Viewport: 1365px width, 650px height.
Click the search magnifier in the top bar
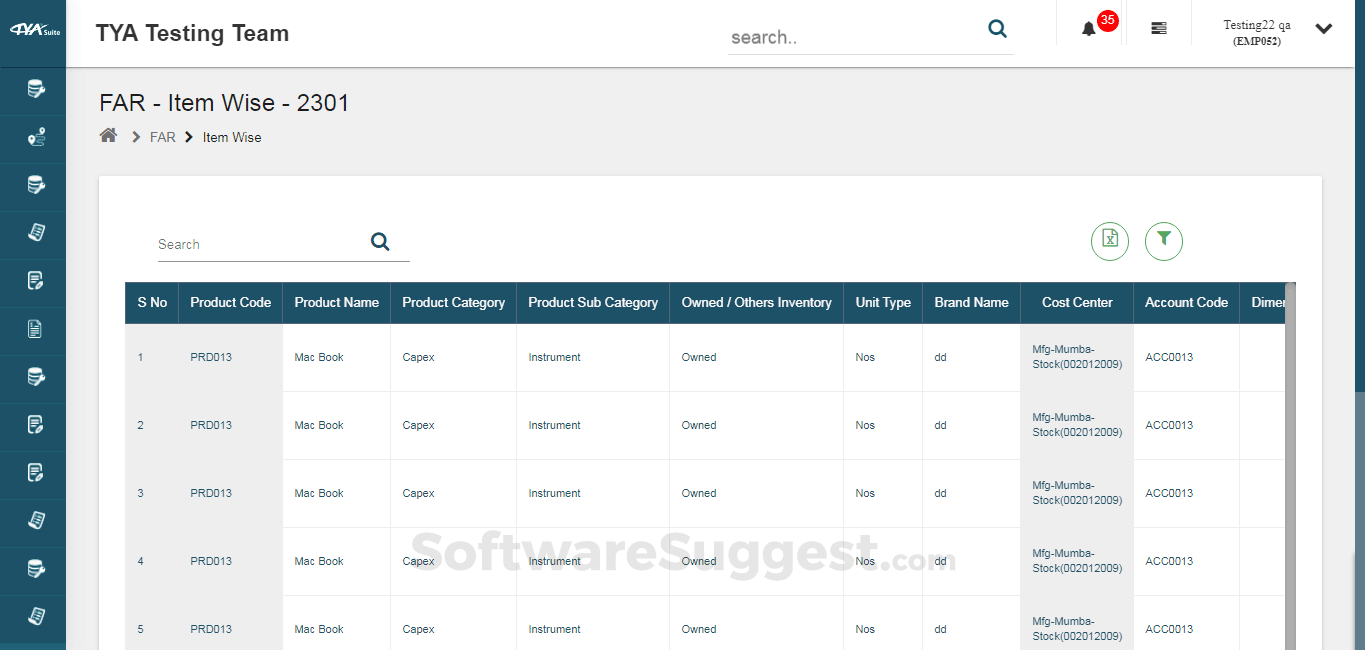(x=997, y=29)
